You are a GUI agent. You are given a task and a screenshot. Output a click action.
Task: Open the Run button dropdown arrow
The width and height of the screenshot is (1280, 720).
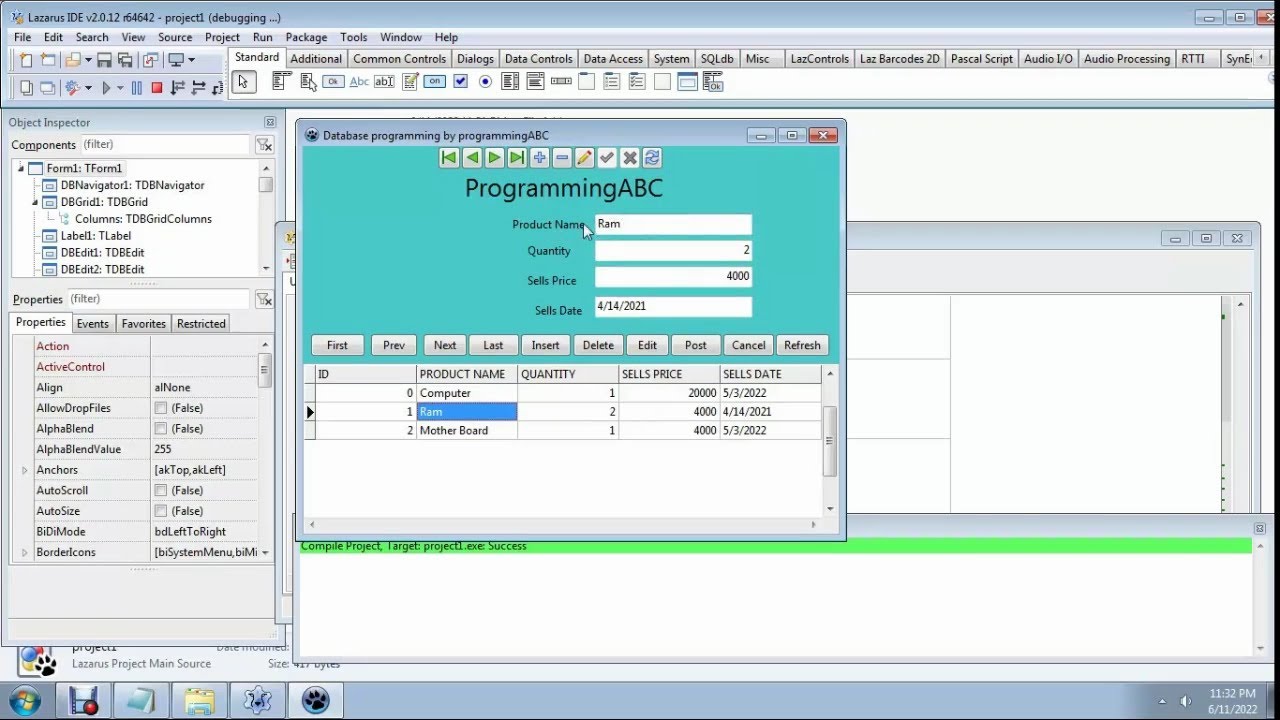pos(120,88)
